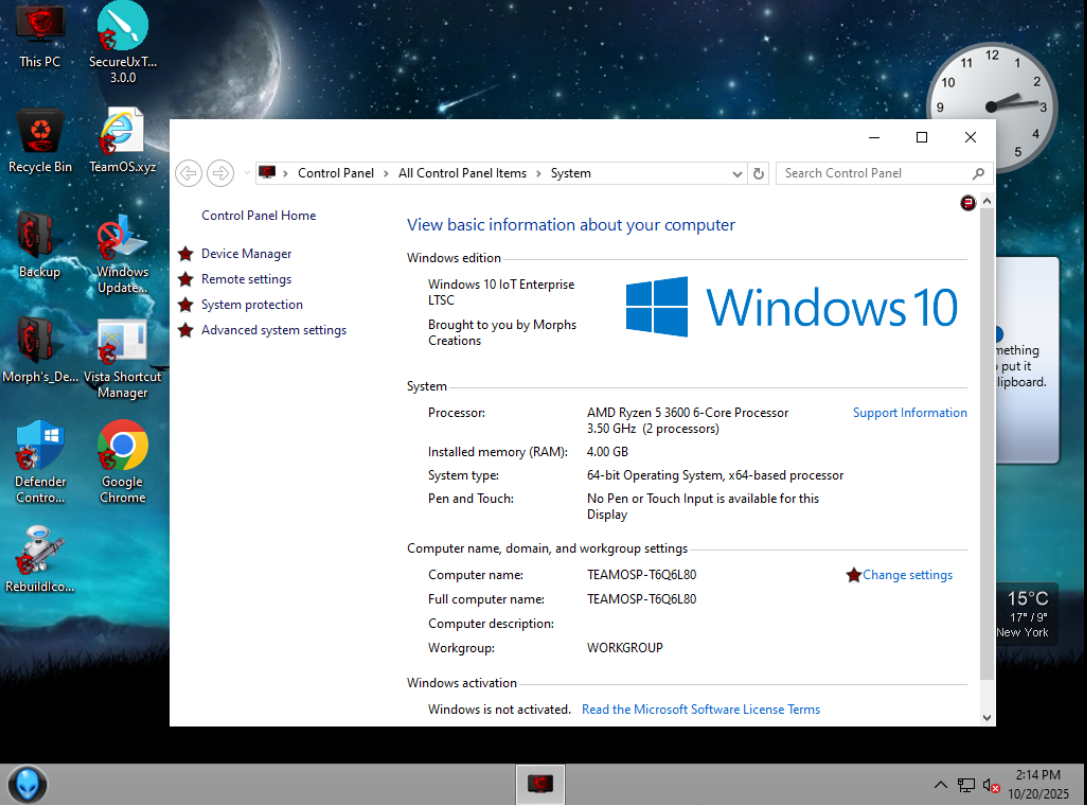This screenshot has height=805, width=1087.
Task: Click the volume icon in system tray
Action: (991, 785)
